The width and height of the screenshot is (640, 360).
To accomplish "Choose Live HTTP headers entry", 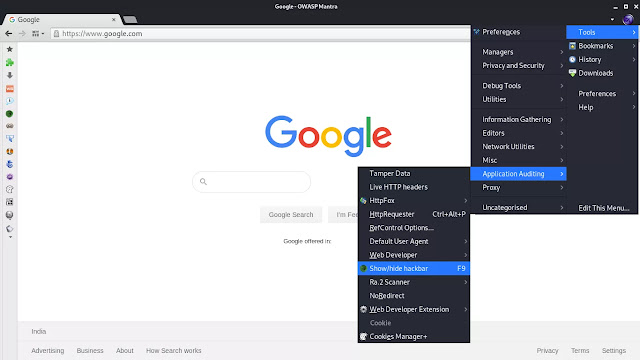I will [x=414, y=187].
